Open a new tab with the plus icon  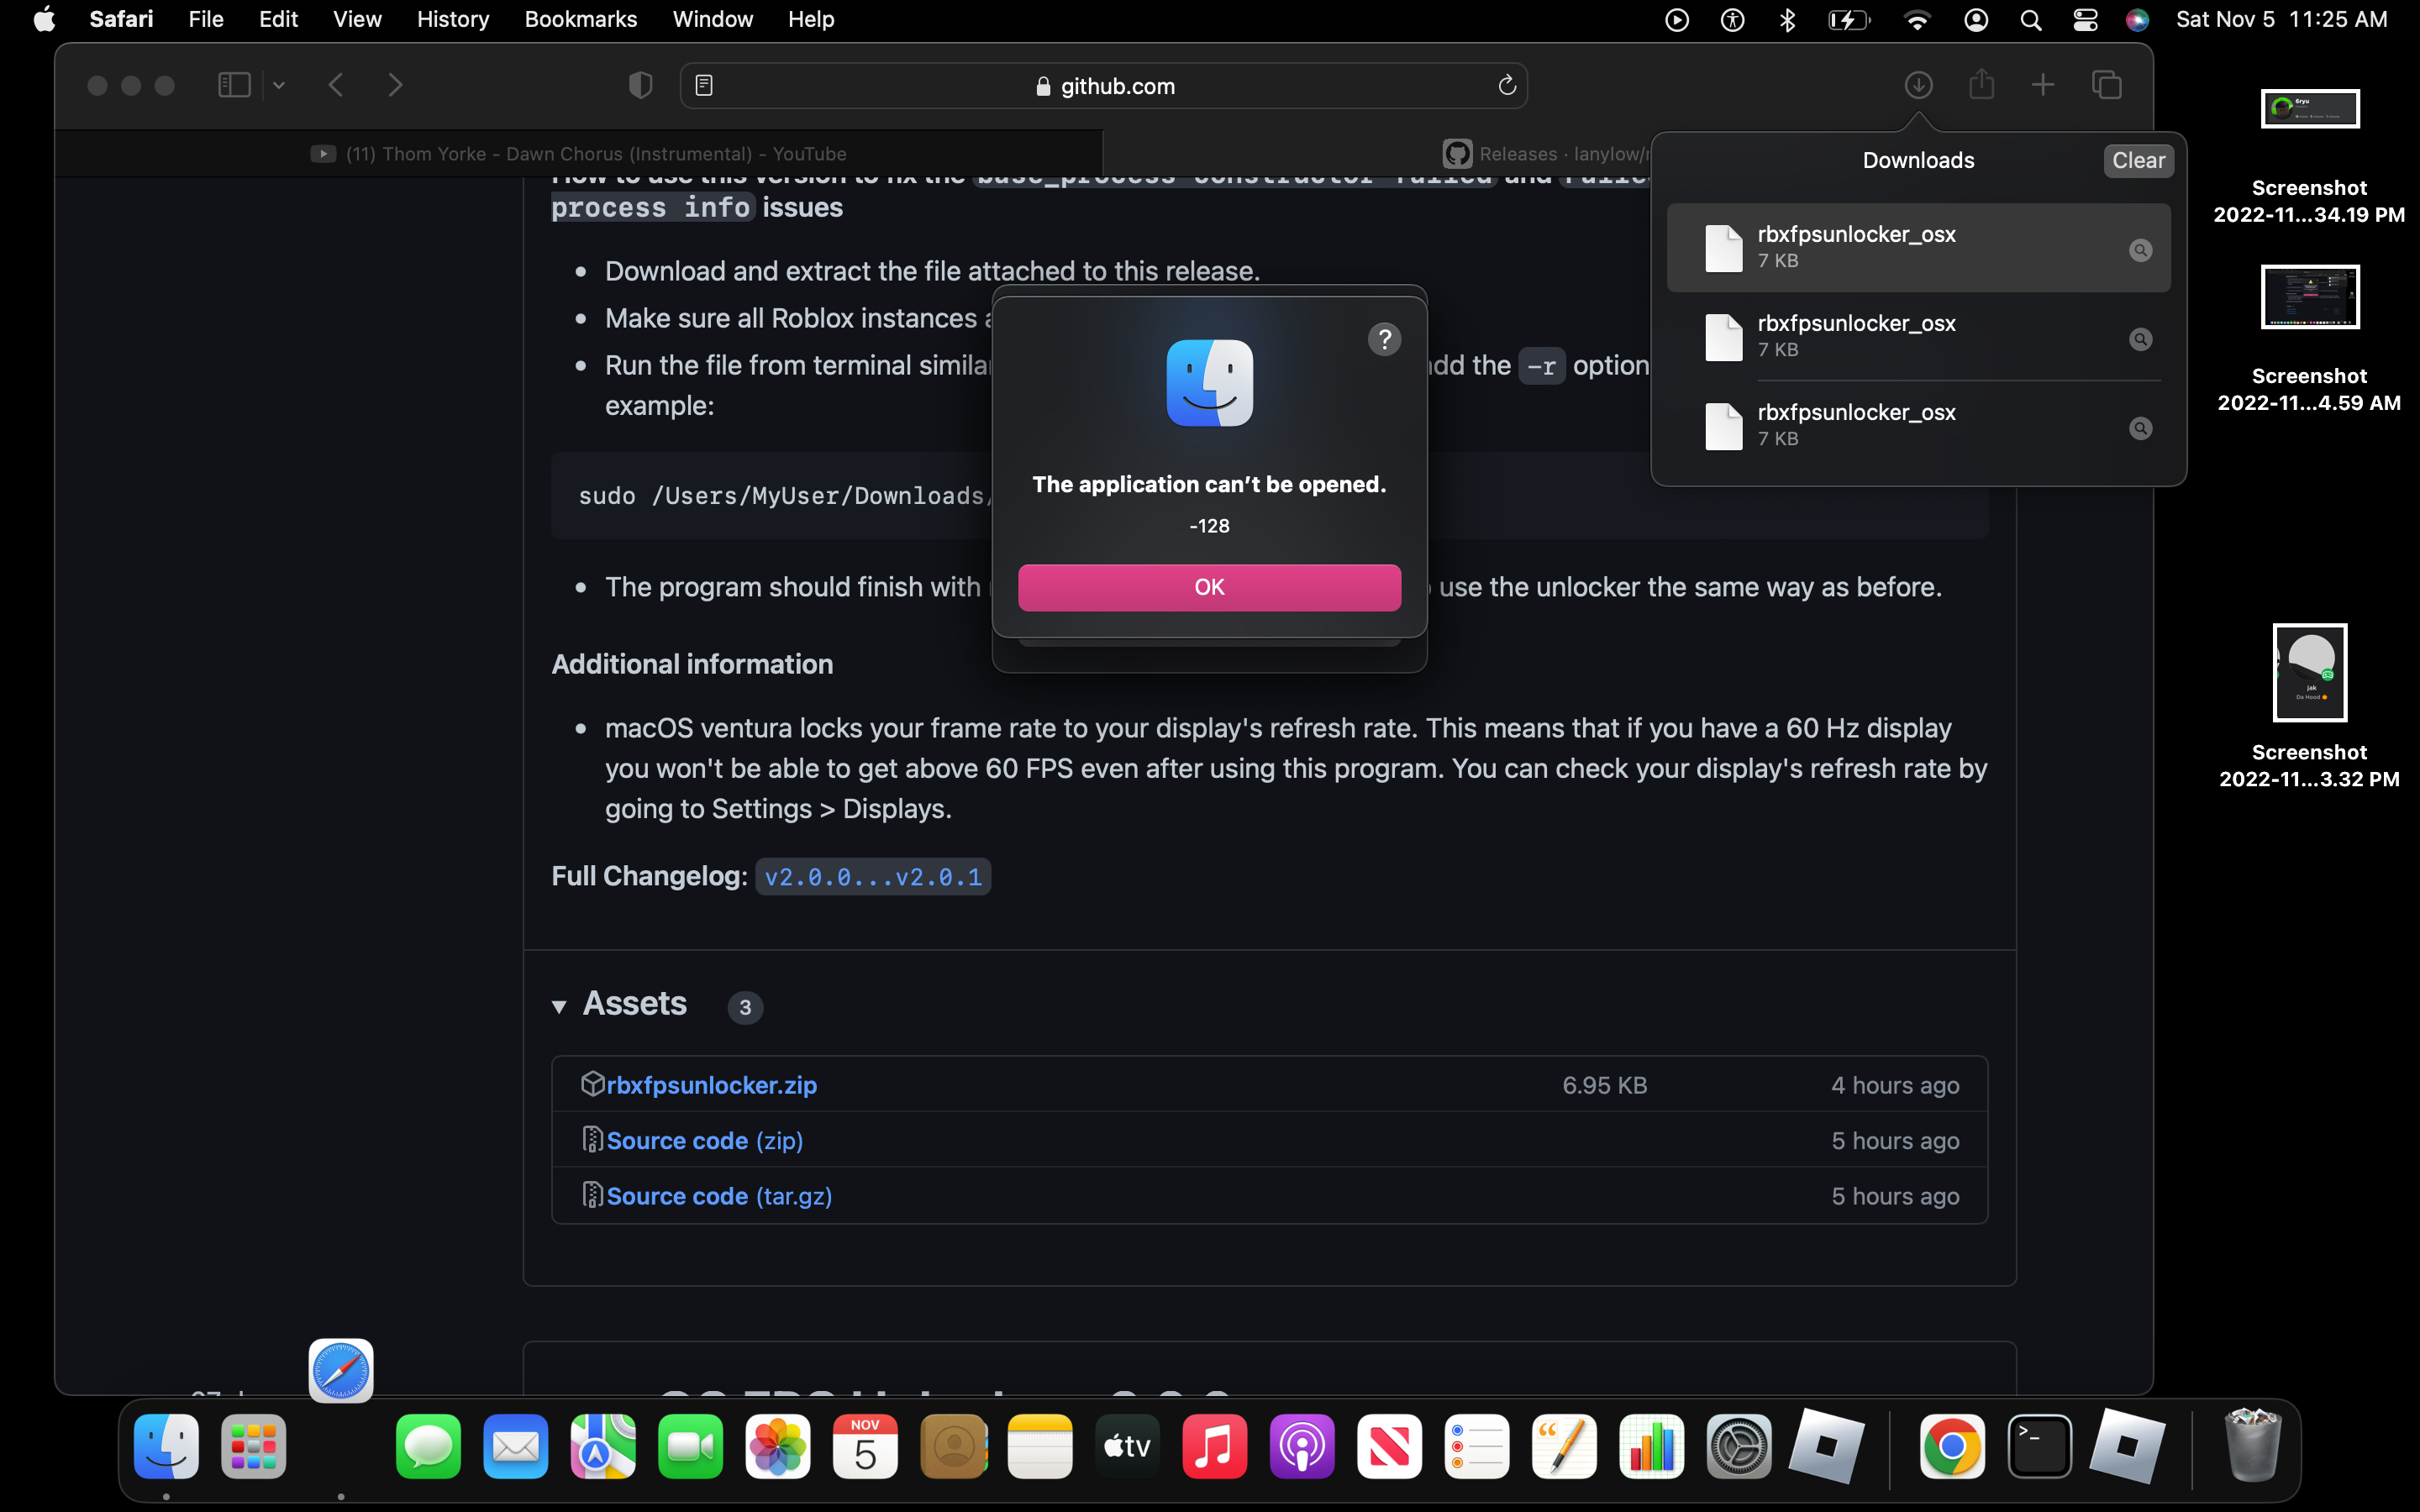point(2043,85)
